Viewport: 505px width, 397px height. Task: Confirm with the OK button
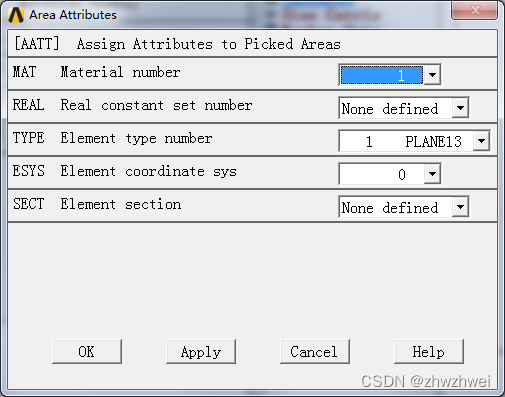pos(87,352)
